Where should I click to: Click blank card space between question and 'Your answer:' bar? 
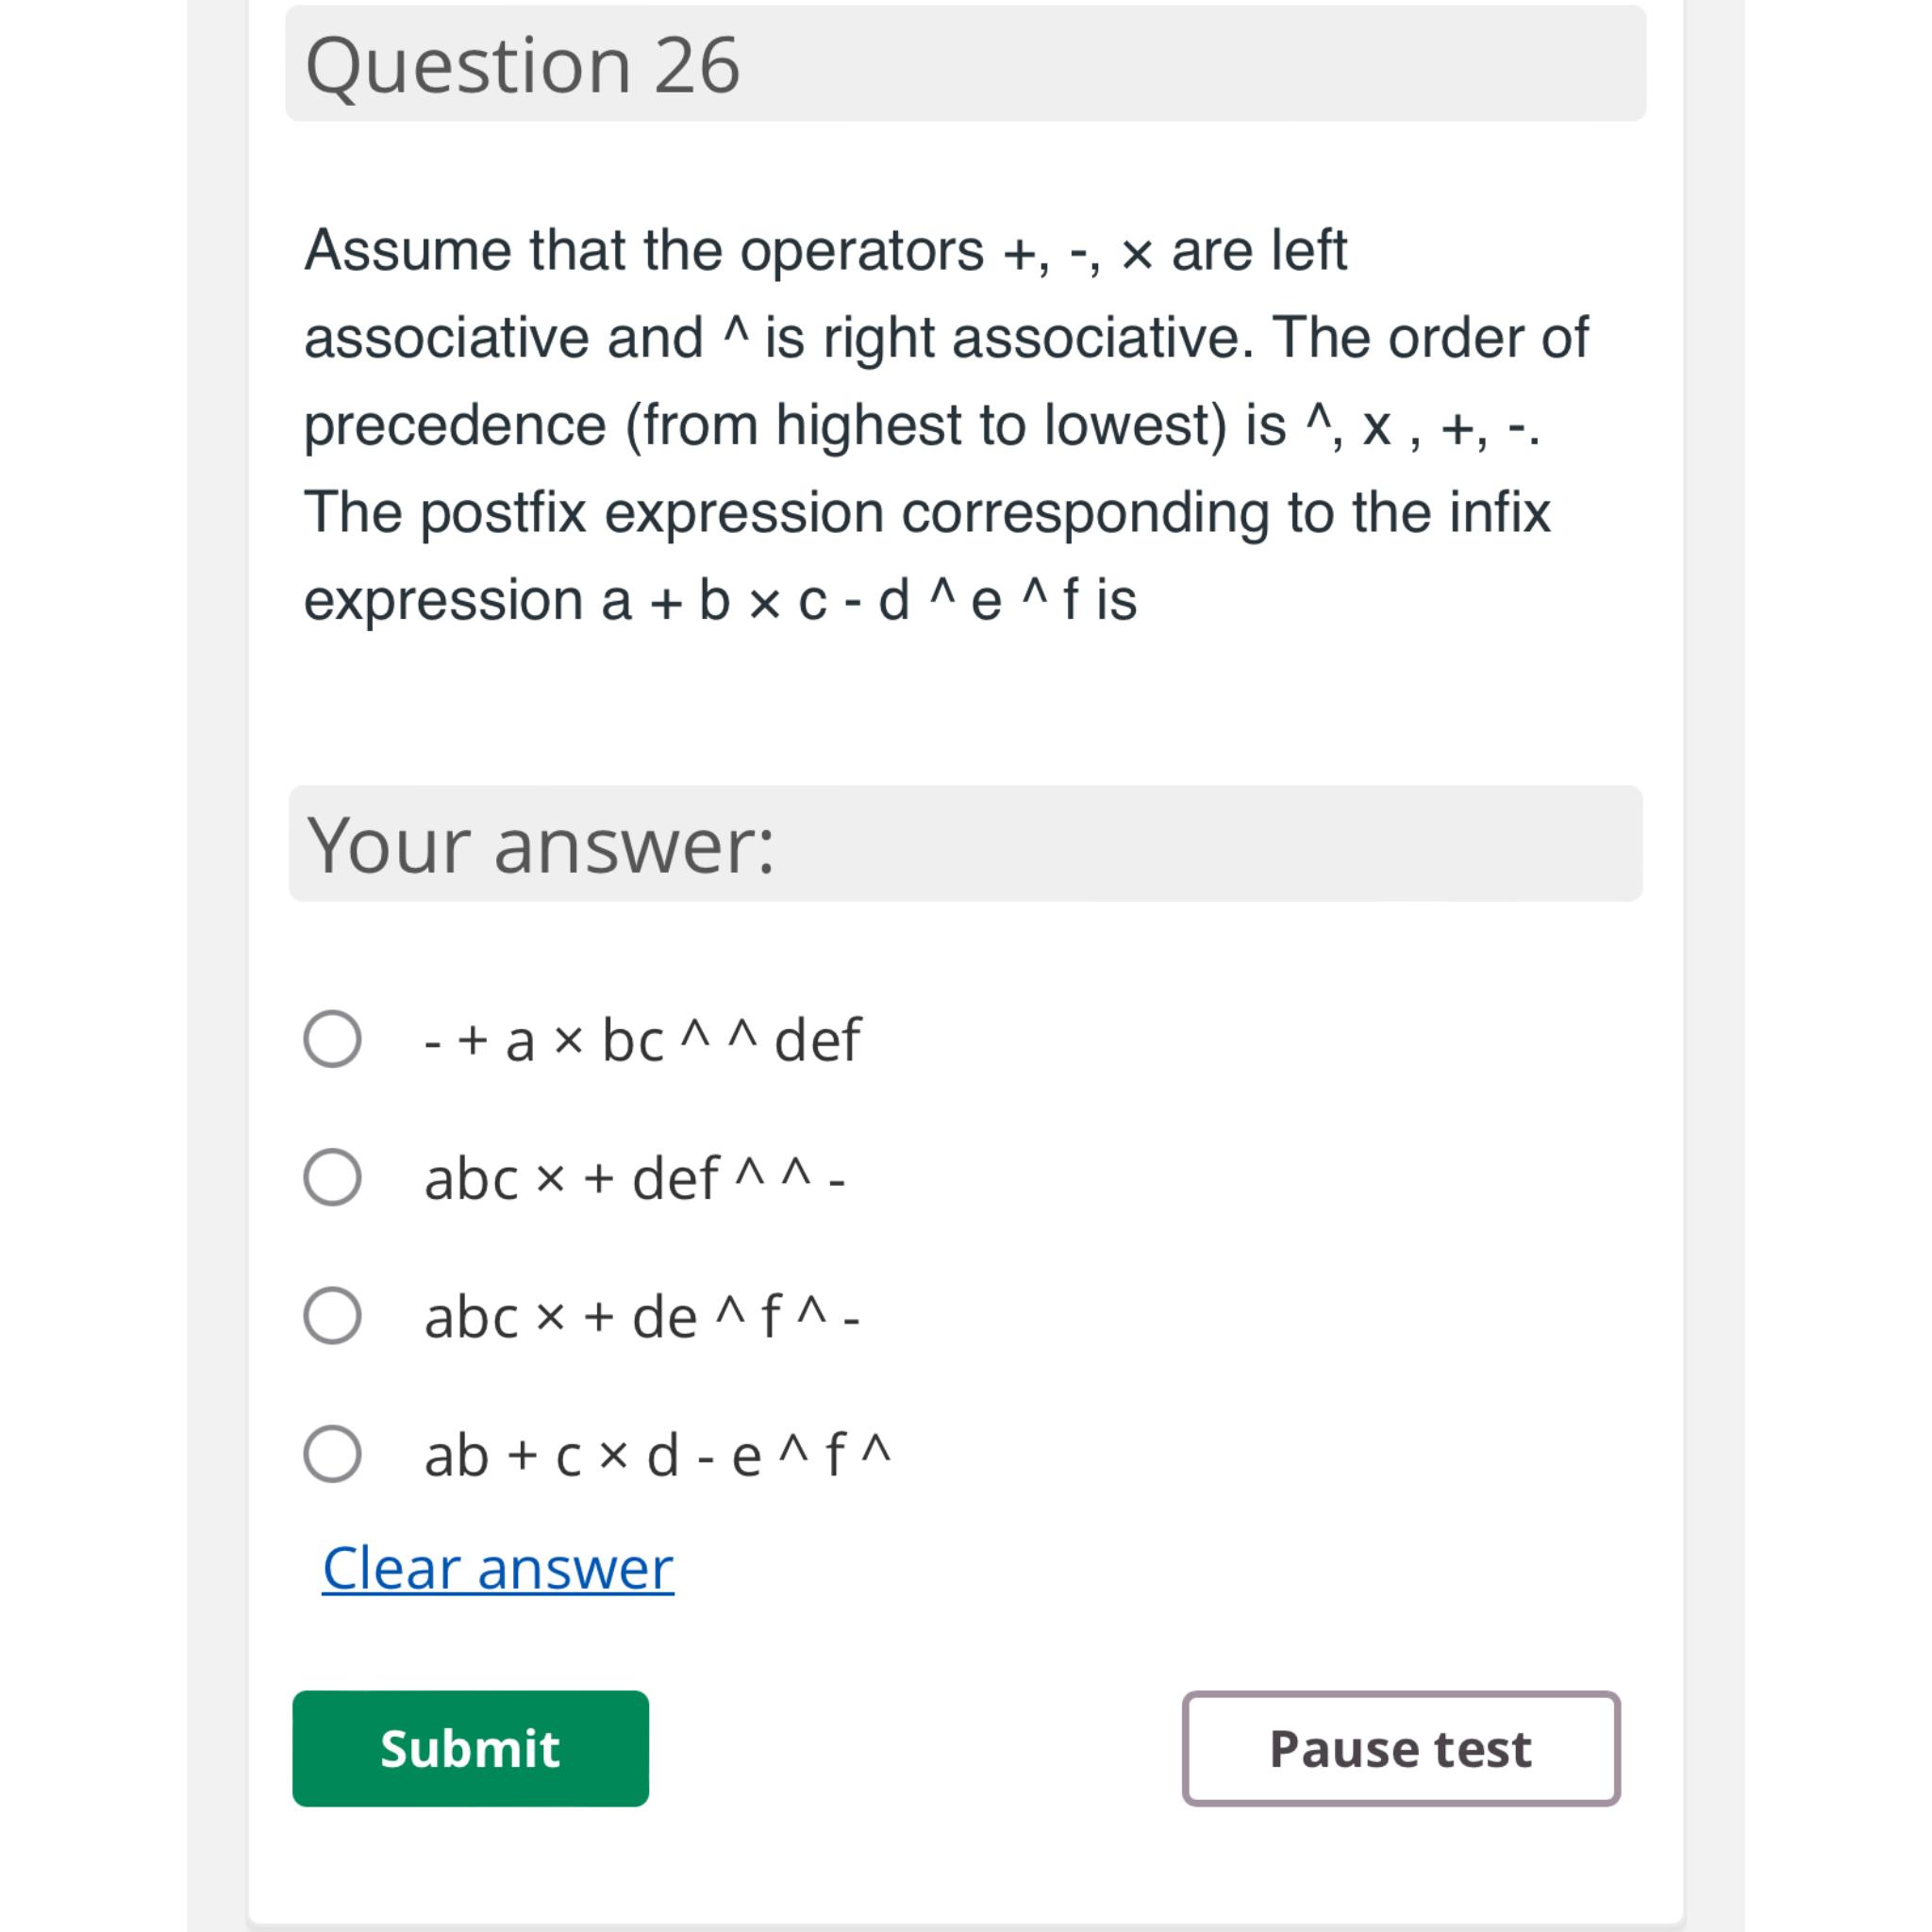pyautogui.click(x=965, y=712)
